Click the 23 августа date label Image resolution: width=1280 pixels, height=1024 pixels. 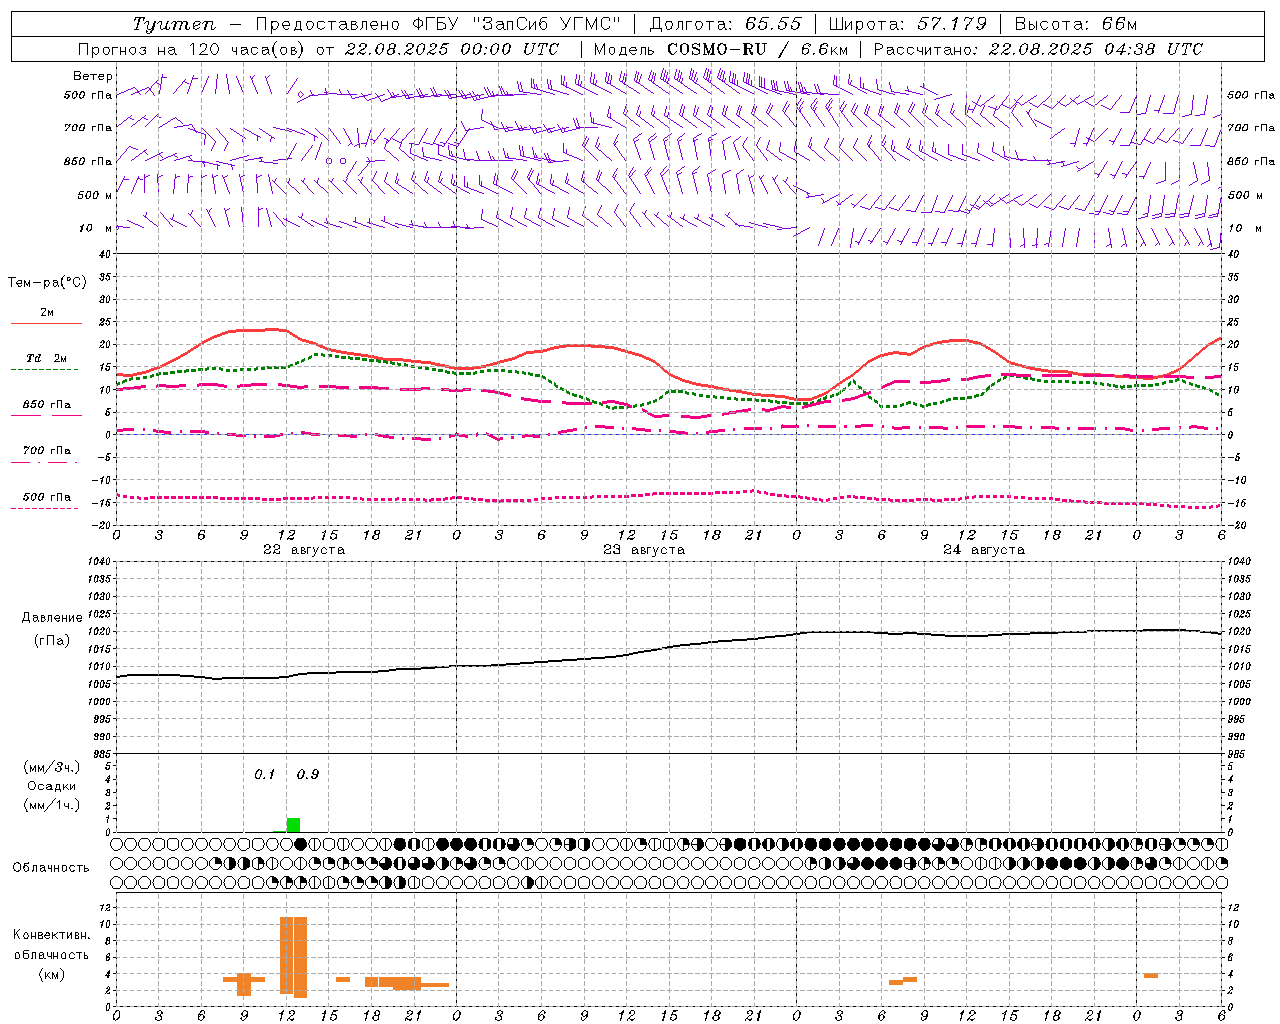click(644, 550)
